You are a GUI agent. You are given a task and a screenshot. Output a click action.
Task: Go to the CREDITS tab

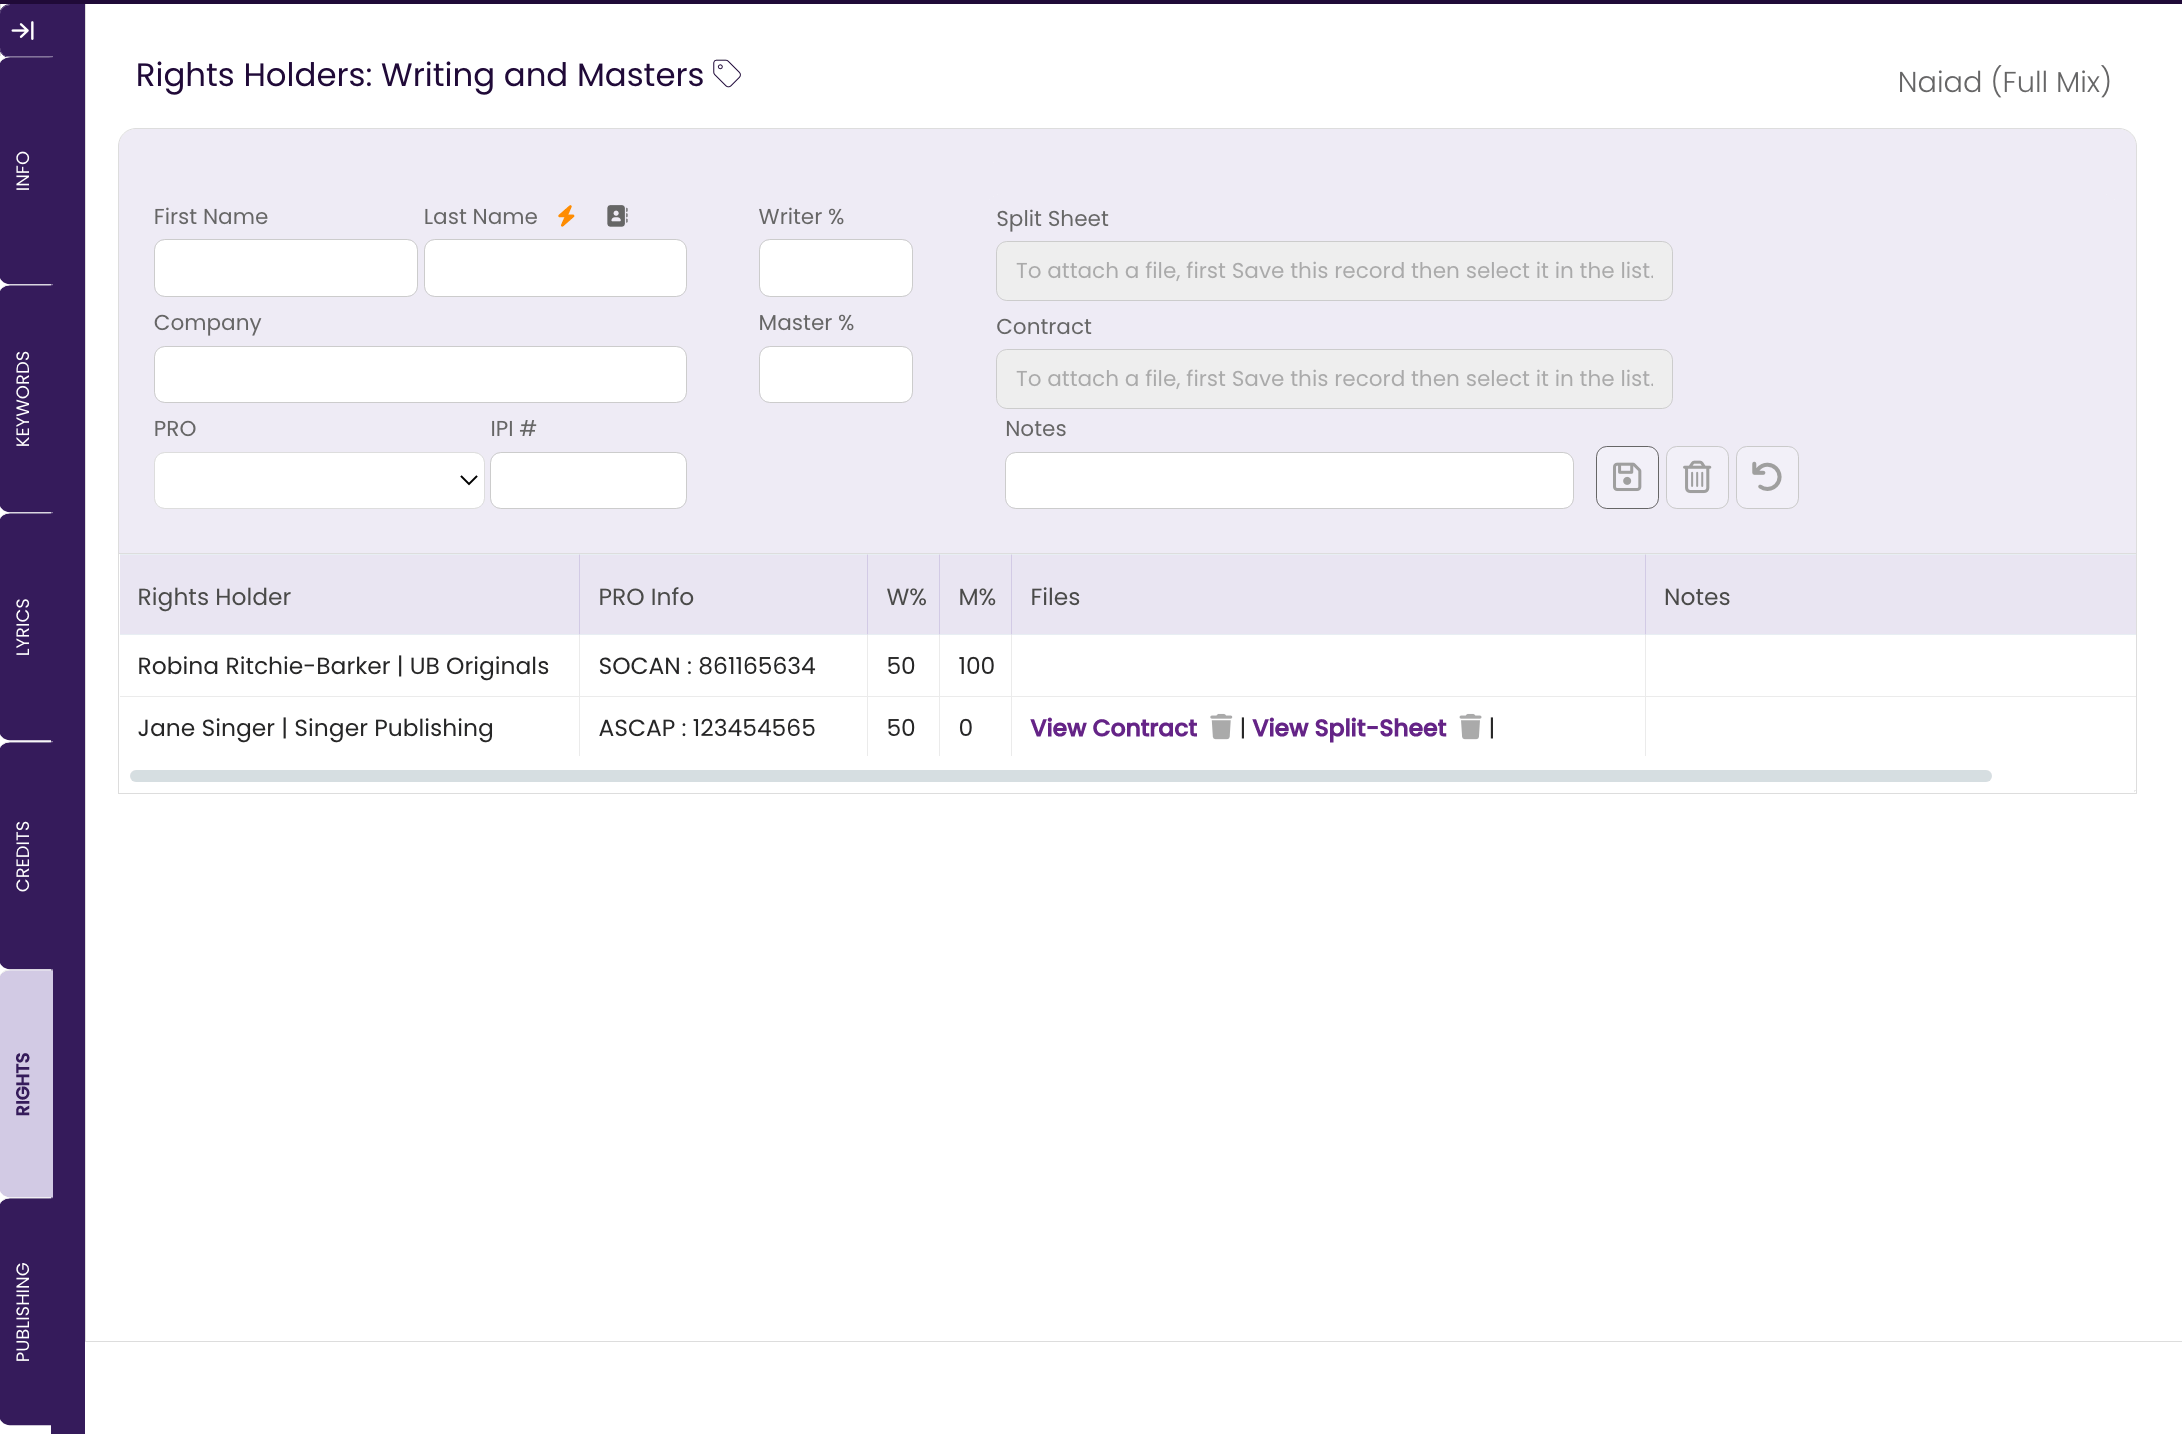tap(24, 856)
